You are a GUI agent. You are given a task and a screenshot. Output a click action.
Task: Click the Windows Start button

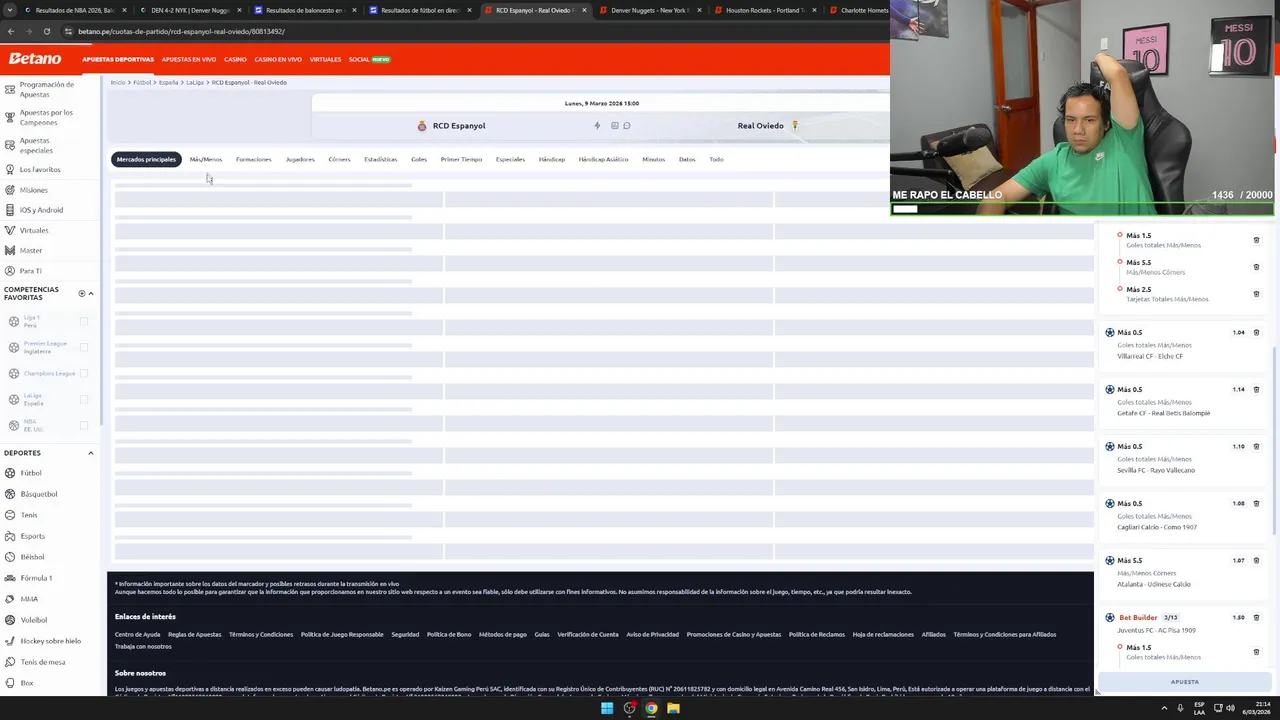click(607, 708)
